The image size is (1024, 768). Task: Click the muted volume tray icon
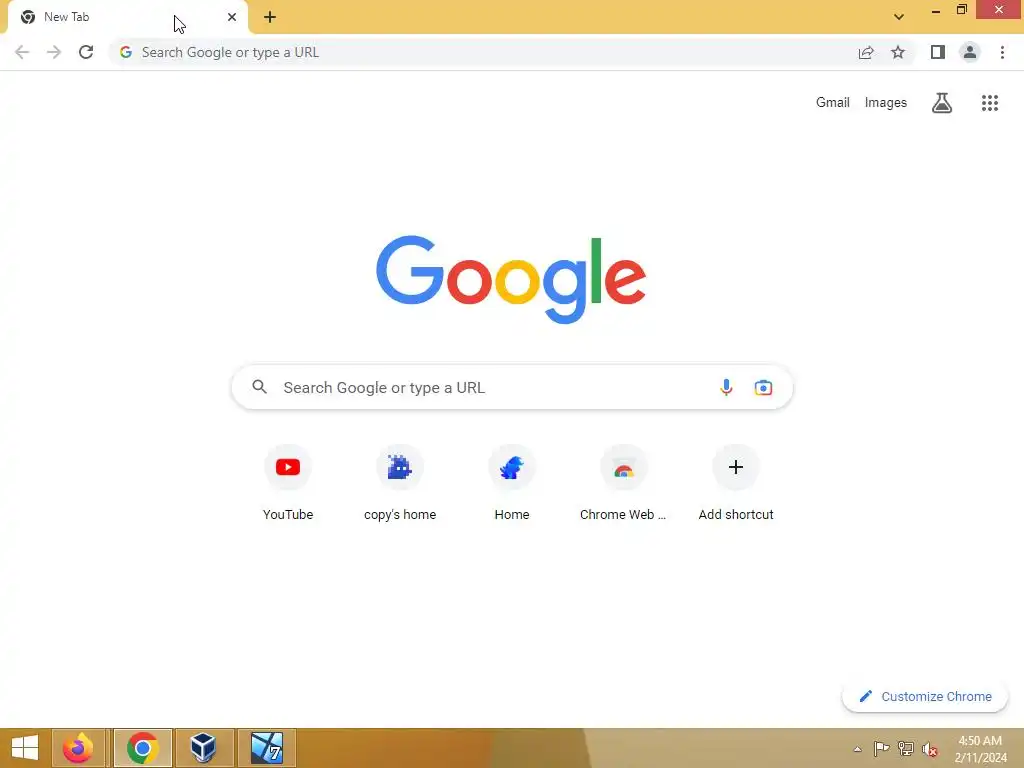tap(929, 749)
